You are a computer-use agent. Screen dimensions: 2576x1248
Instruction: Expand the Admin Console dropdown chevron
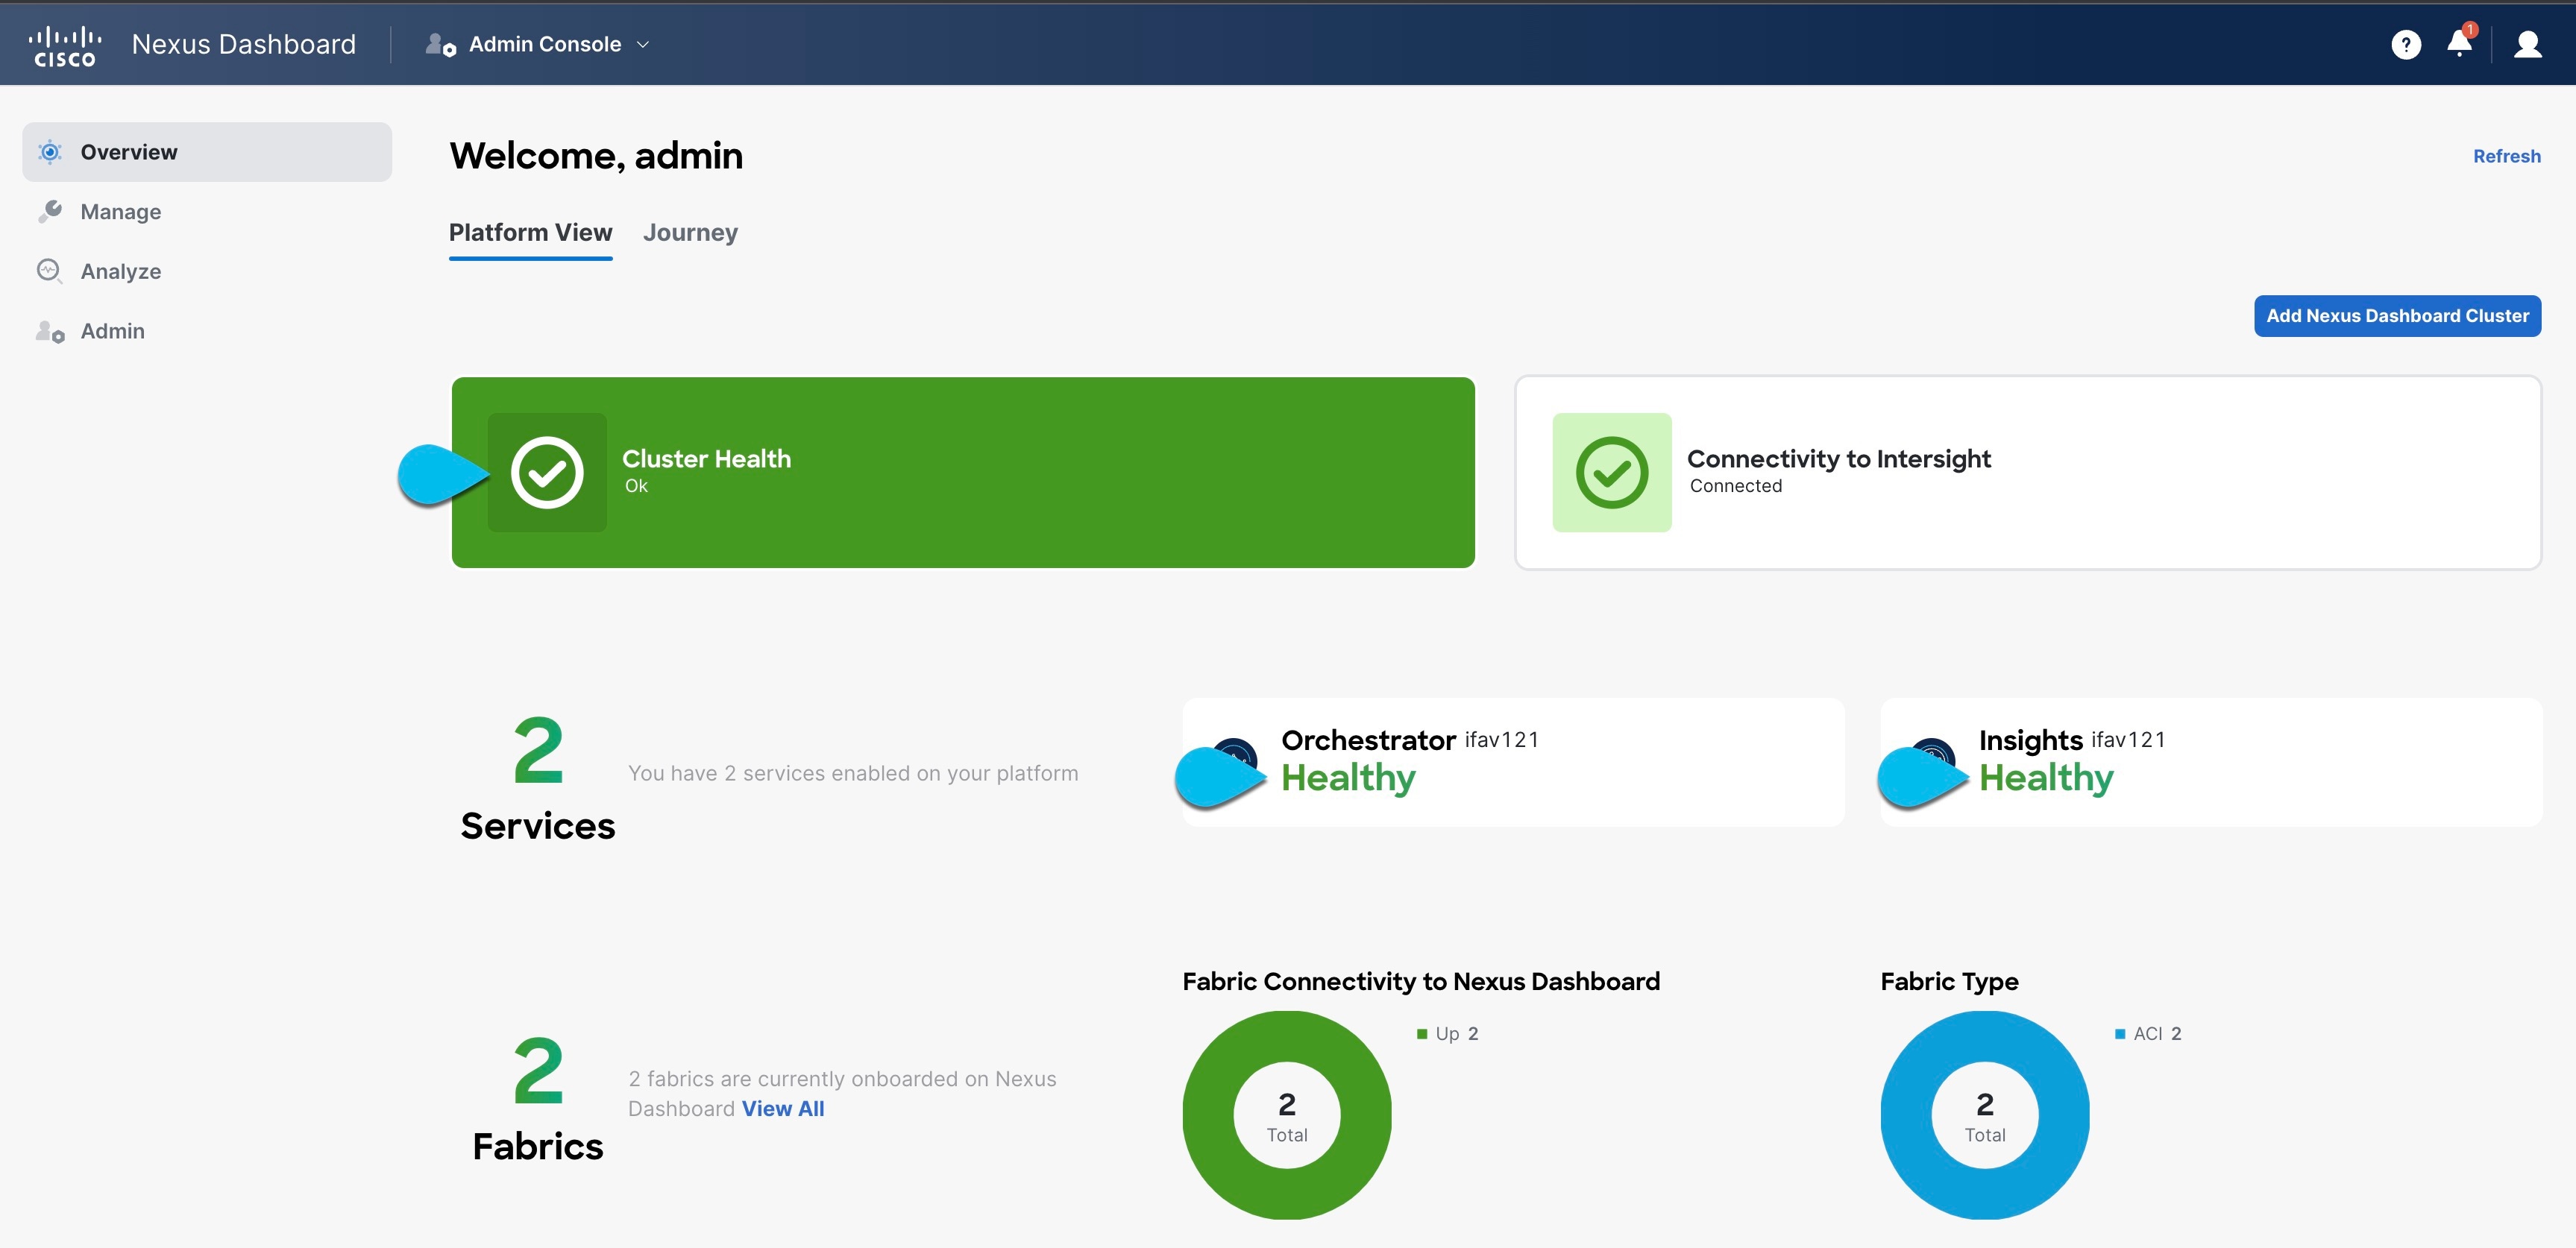643,44
